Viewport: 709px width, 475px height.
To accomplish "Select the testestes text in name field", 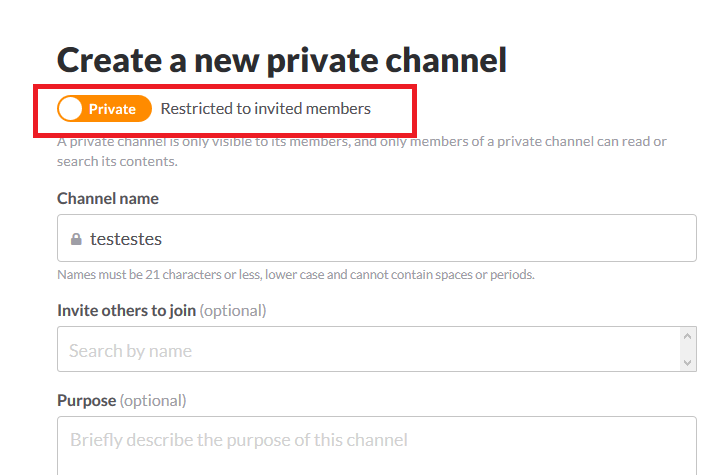I will 125,240.
